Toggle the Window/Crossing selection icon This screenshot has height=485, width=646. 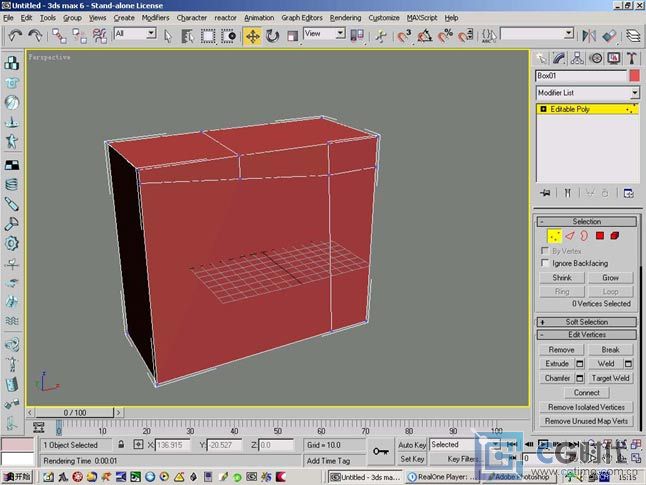coord(228,36)
